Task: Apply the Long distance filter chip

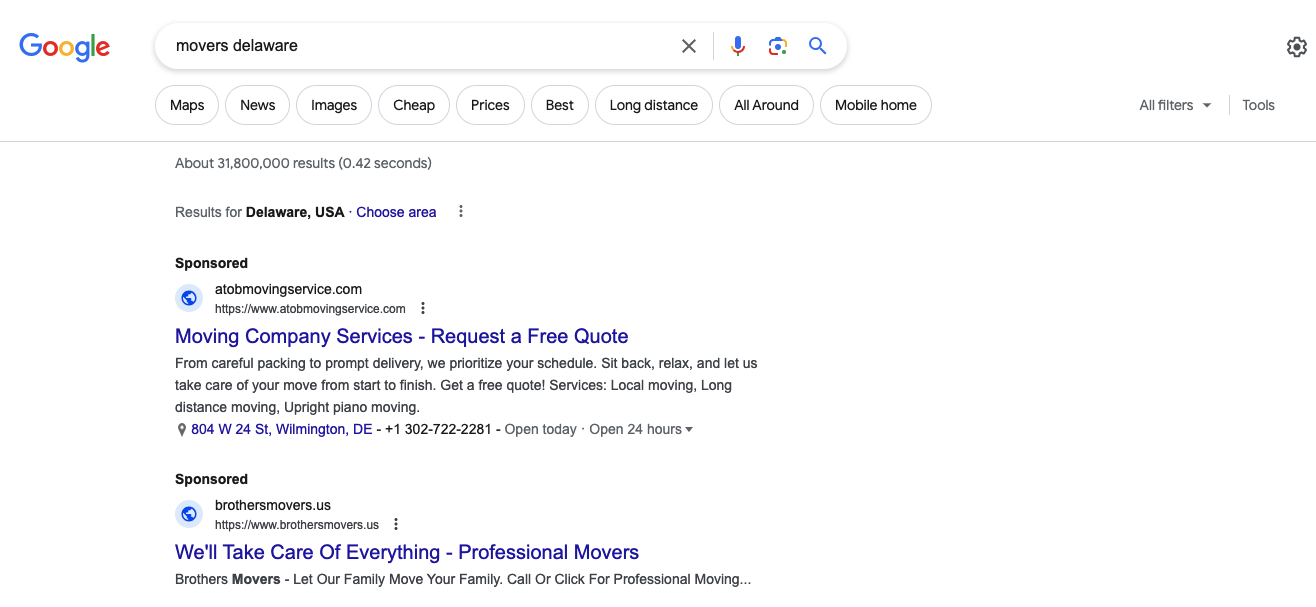Action: (653, 105)
